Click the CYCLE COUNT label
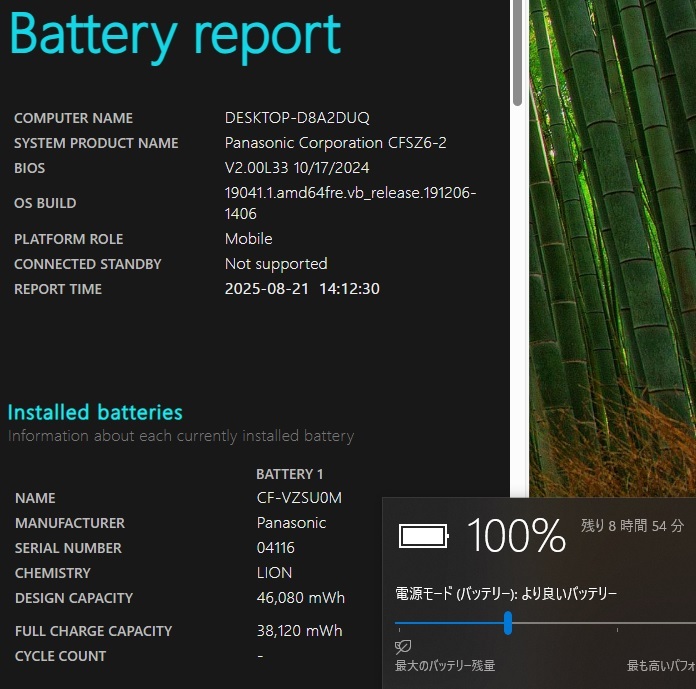Image resolution: width=696 pixels, height=689 pixels. (x=60, y=656)
